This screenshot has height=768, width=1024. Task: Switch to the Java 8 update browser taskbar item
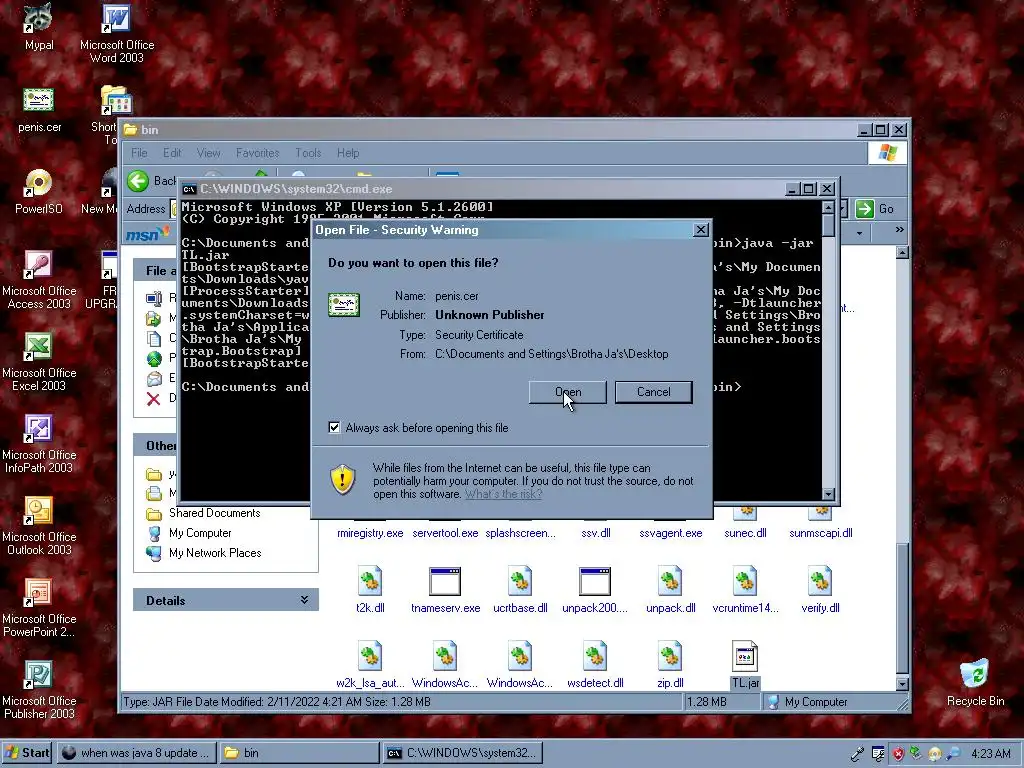136,753
